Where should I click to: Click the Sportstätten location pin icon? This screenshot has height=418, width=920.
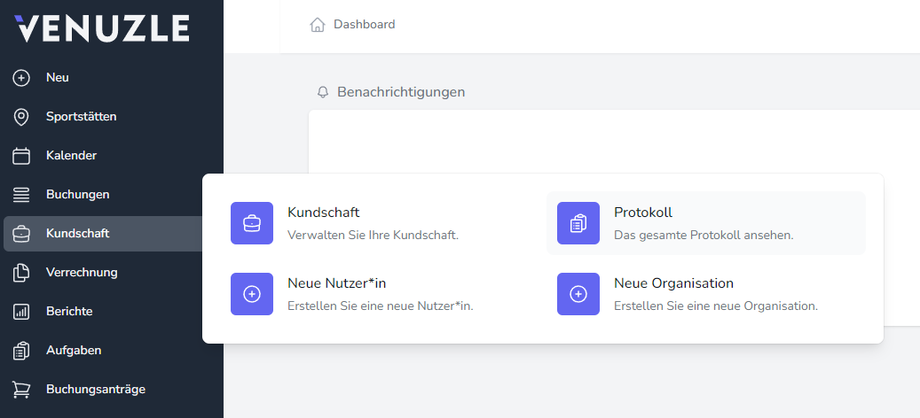coord(21,117)
